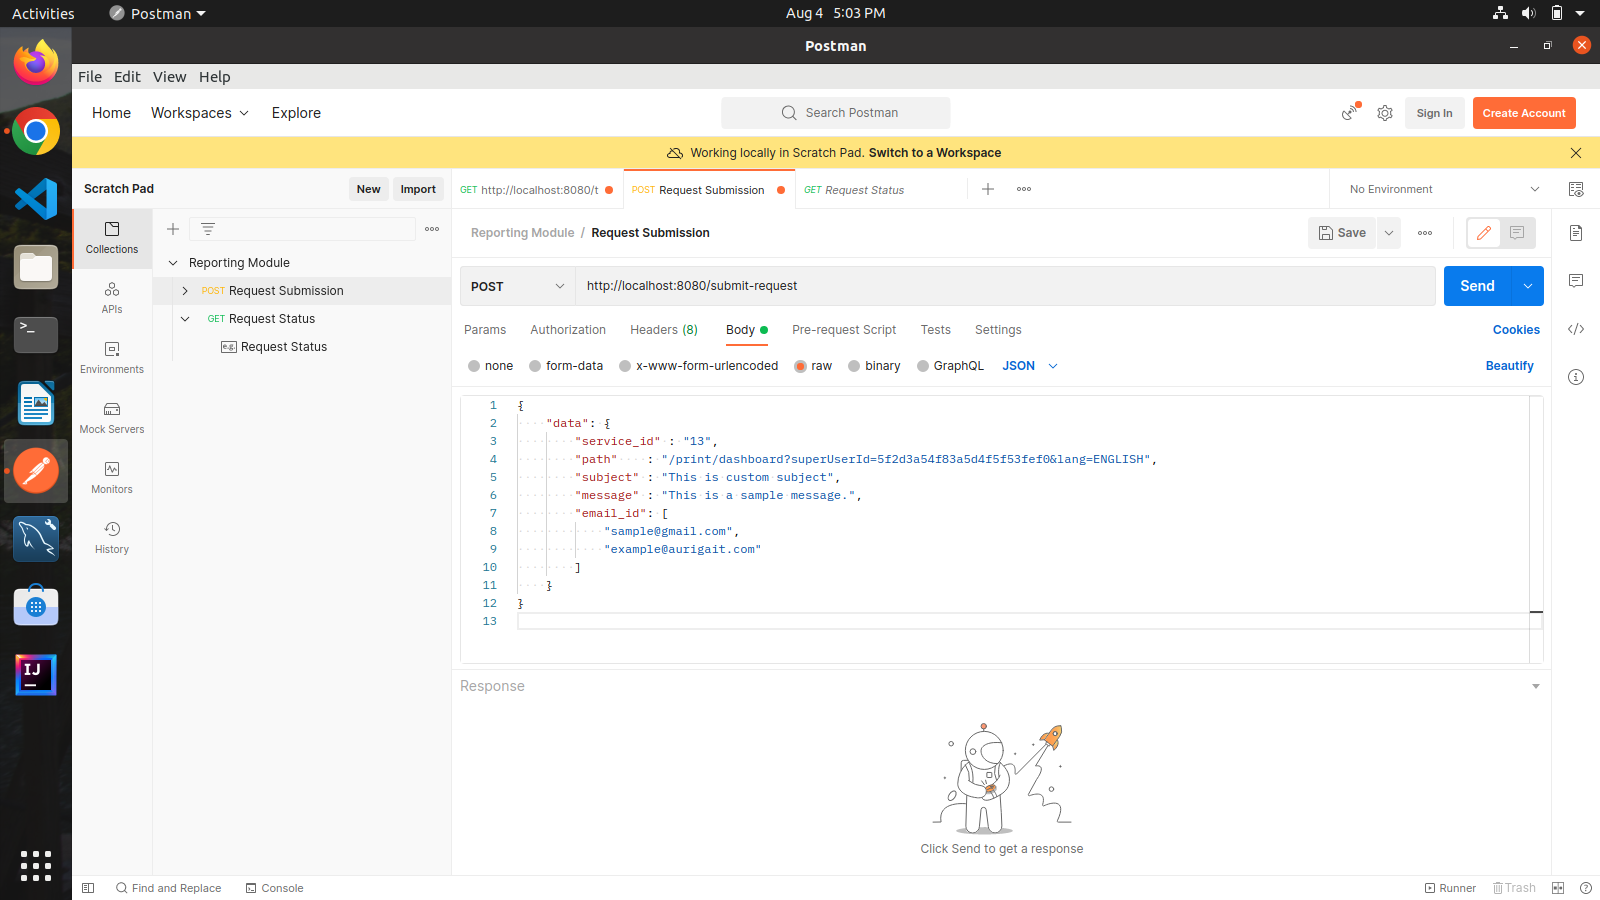
Task: Click the Beautify link
Action: pyautogui.click(x=1509, y=366)
